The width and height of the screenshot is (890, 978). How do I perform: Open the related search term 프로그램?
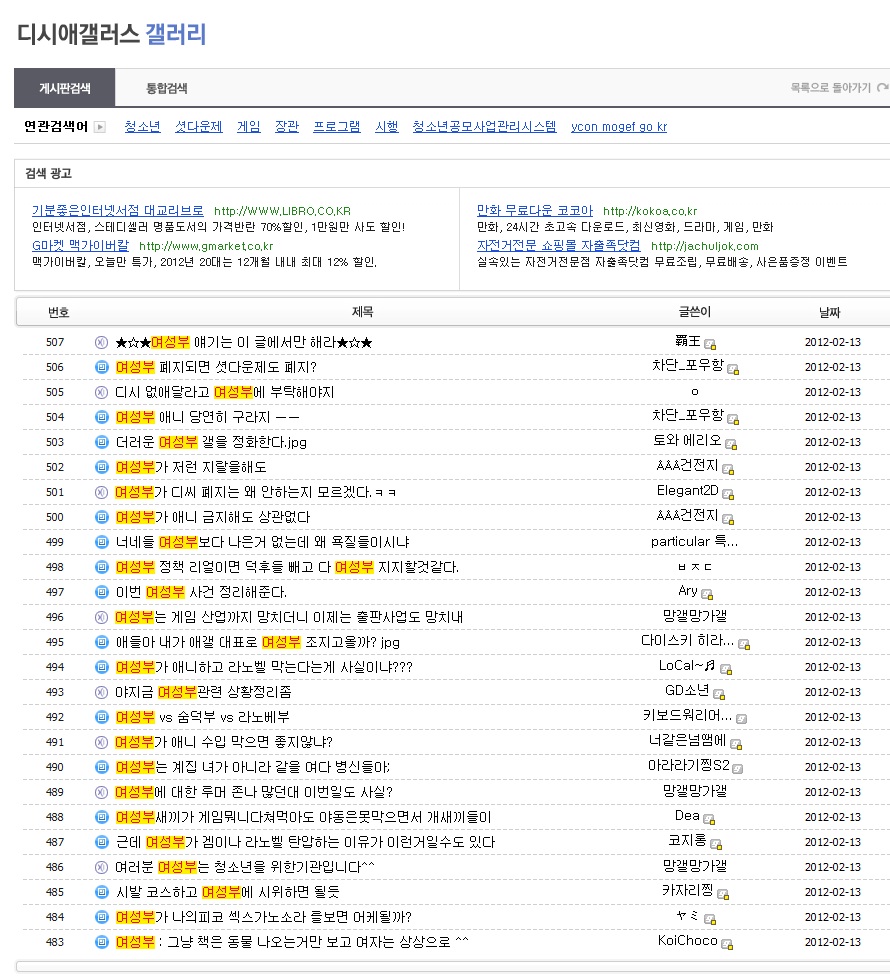click(337, 127)
